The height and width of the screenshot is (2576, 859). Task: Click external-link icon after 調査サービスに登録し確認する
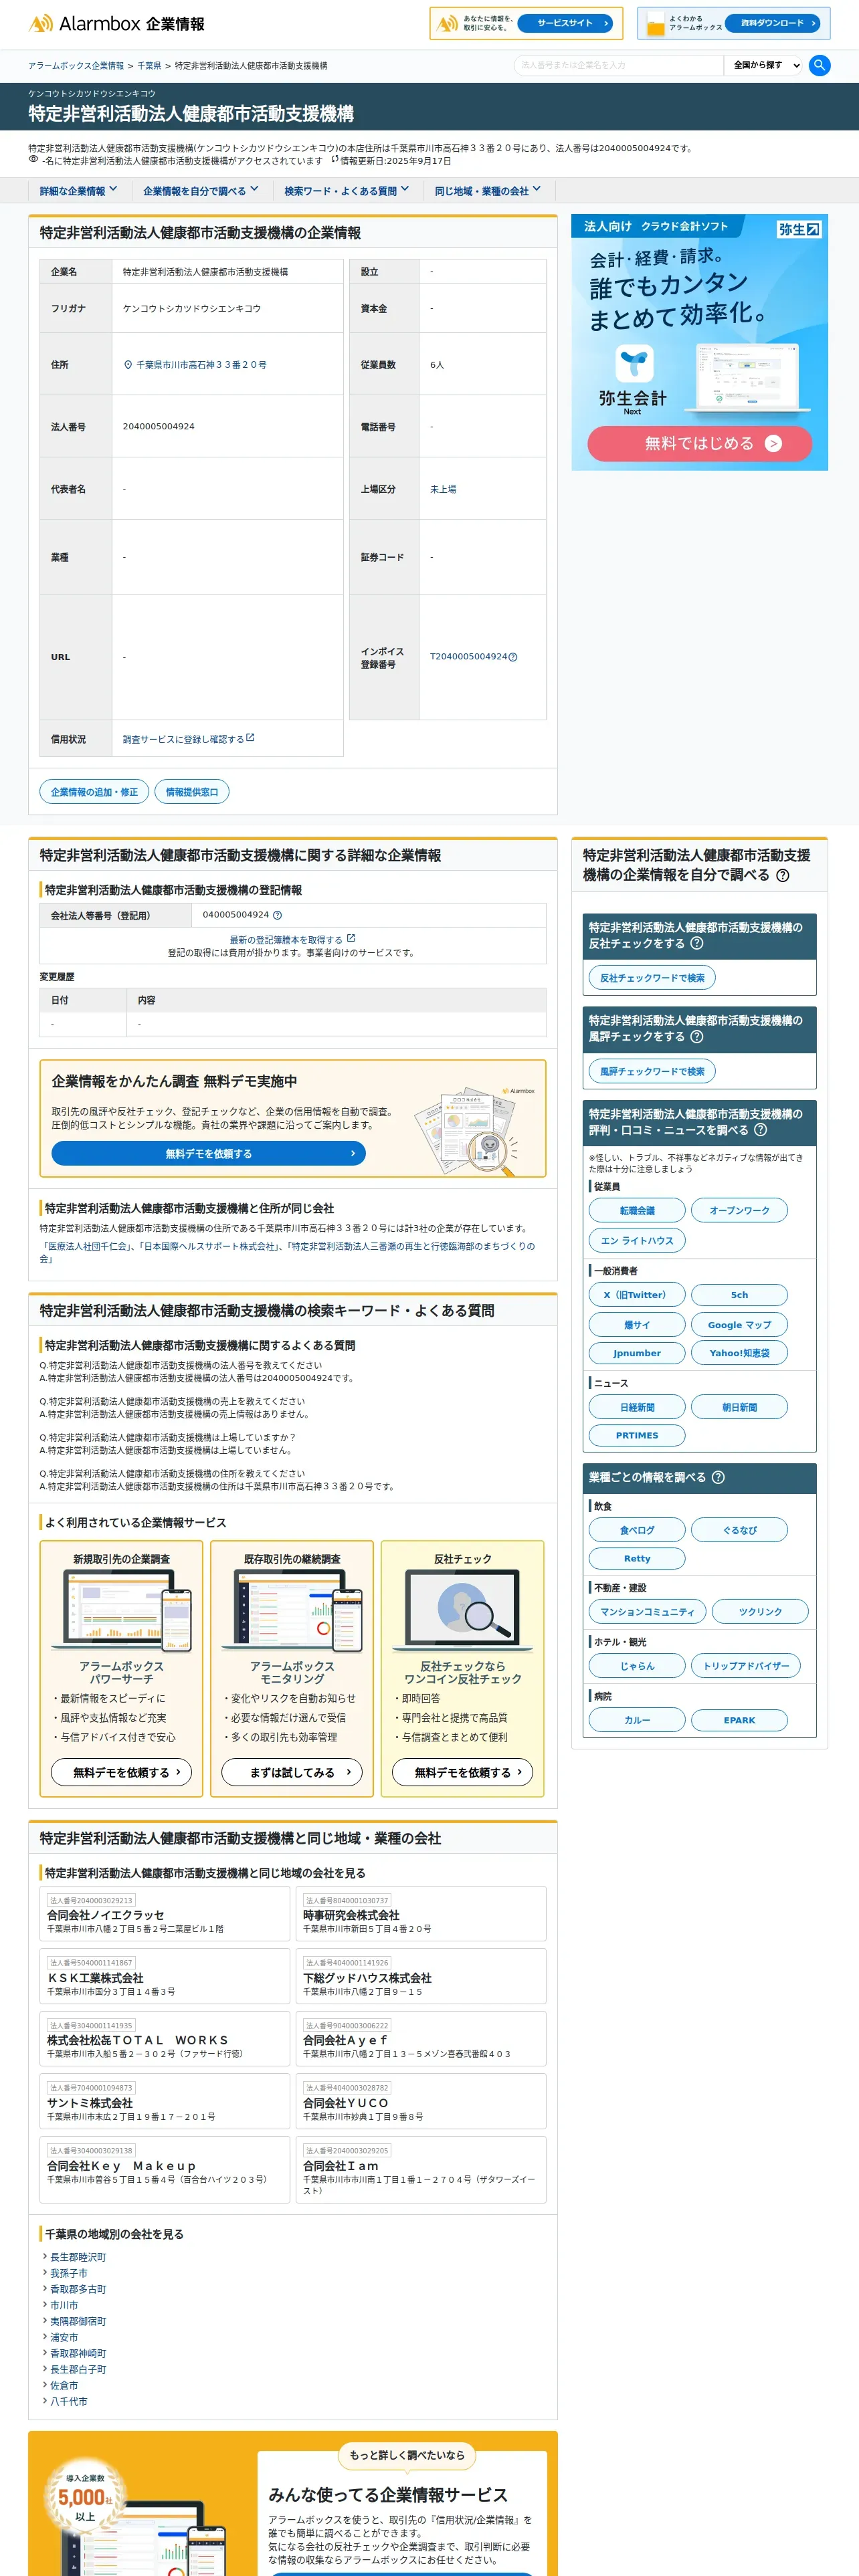point(250,738)
